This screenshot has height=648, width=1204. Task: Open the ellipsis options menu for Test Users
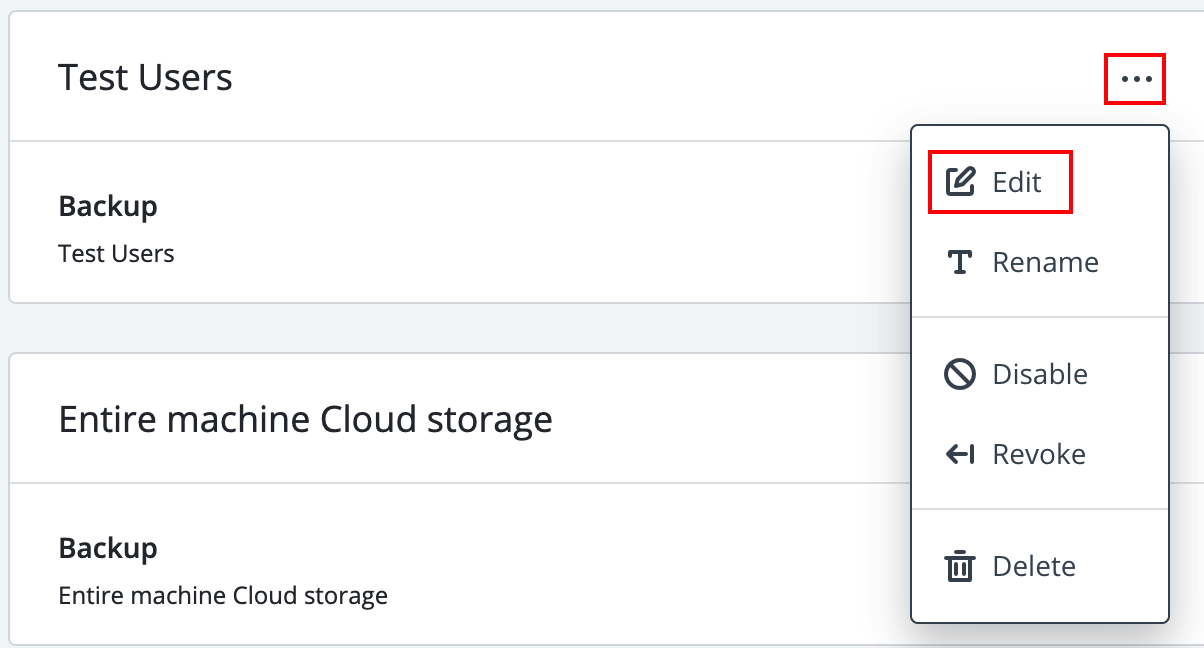pos(1135,79)
